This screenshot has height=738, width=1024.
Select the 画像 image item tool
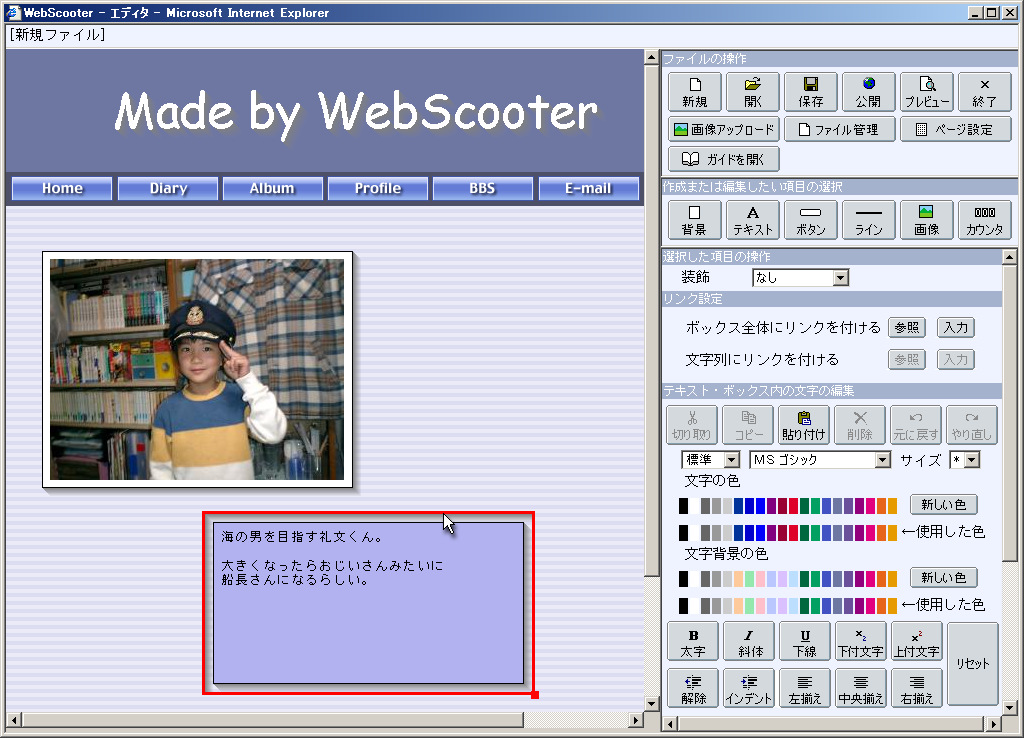[927, 220]
